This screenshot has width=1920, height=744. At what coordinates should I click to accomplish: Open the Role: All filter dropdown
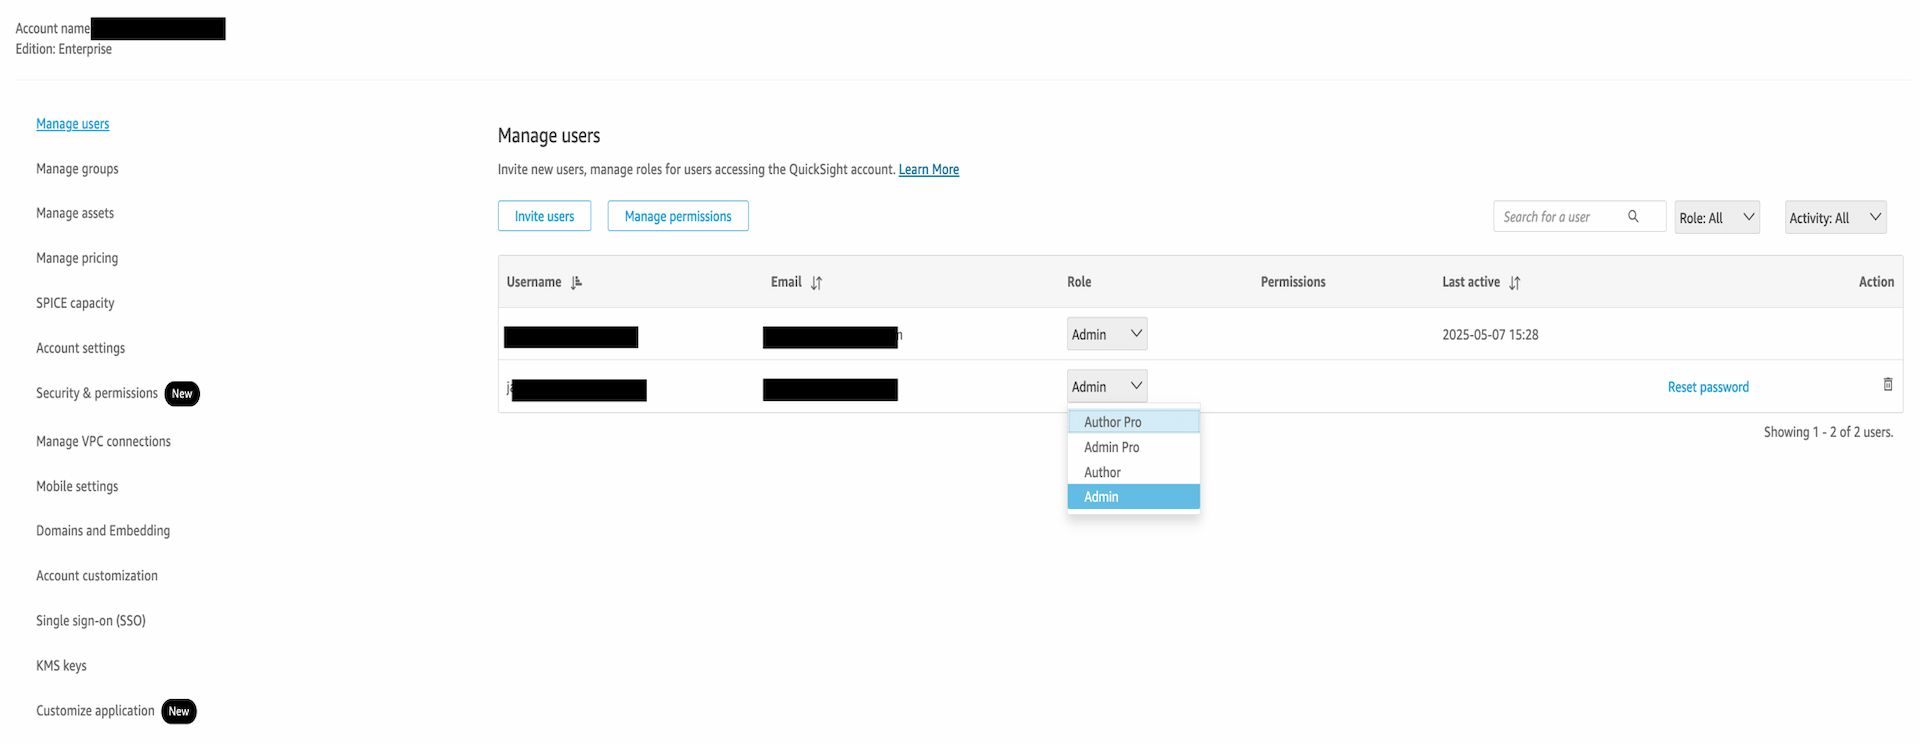(1717, 217)
